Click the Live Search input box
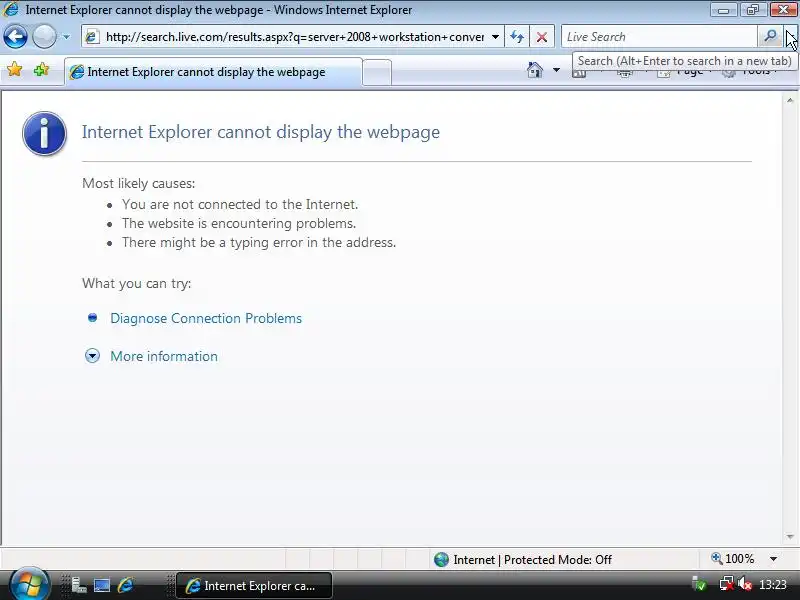 [659, 37]
